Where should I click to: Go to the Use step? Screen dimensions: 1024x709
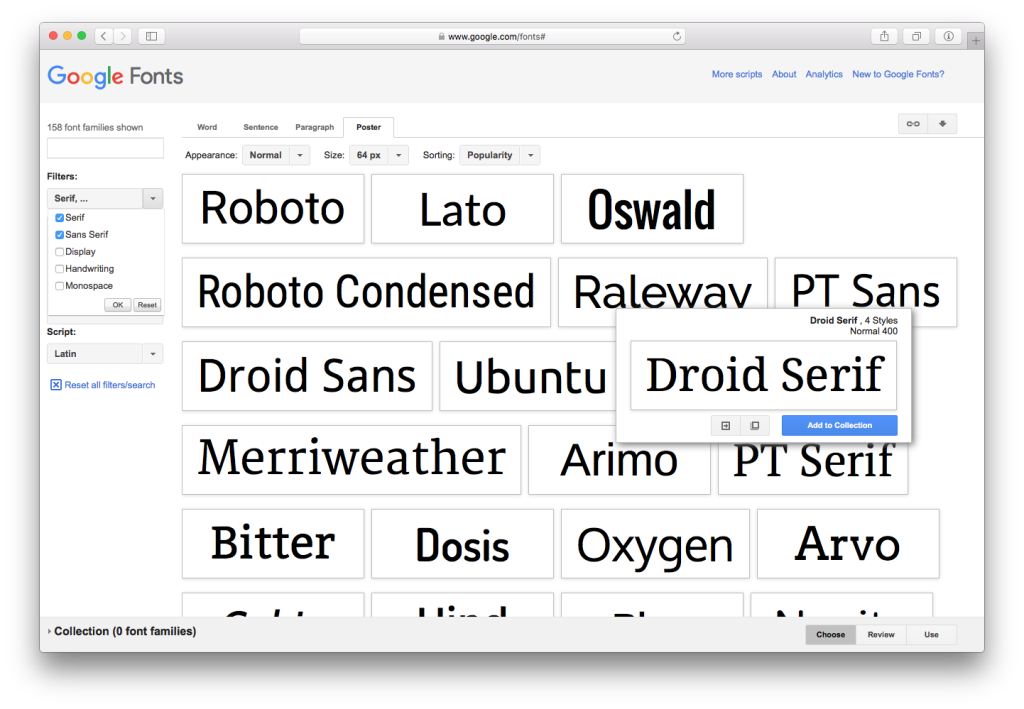(x=931, y=635)
